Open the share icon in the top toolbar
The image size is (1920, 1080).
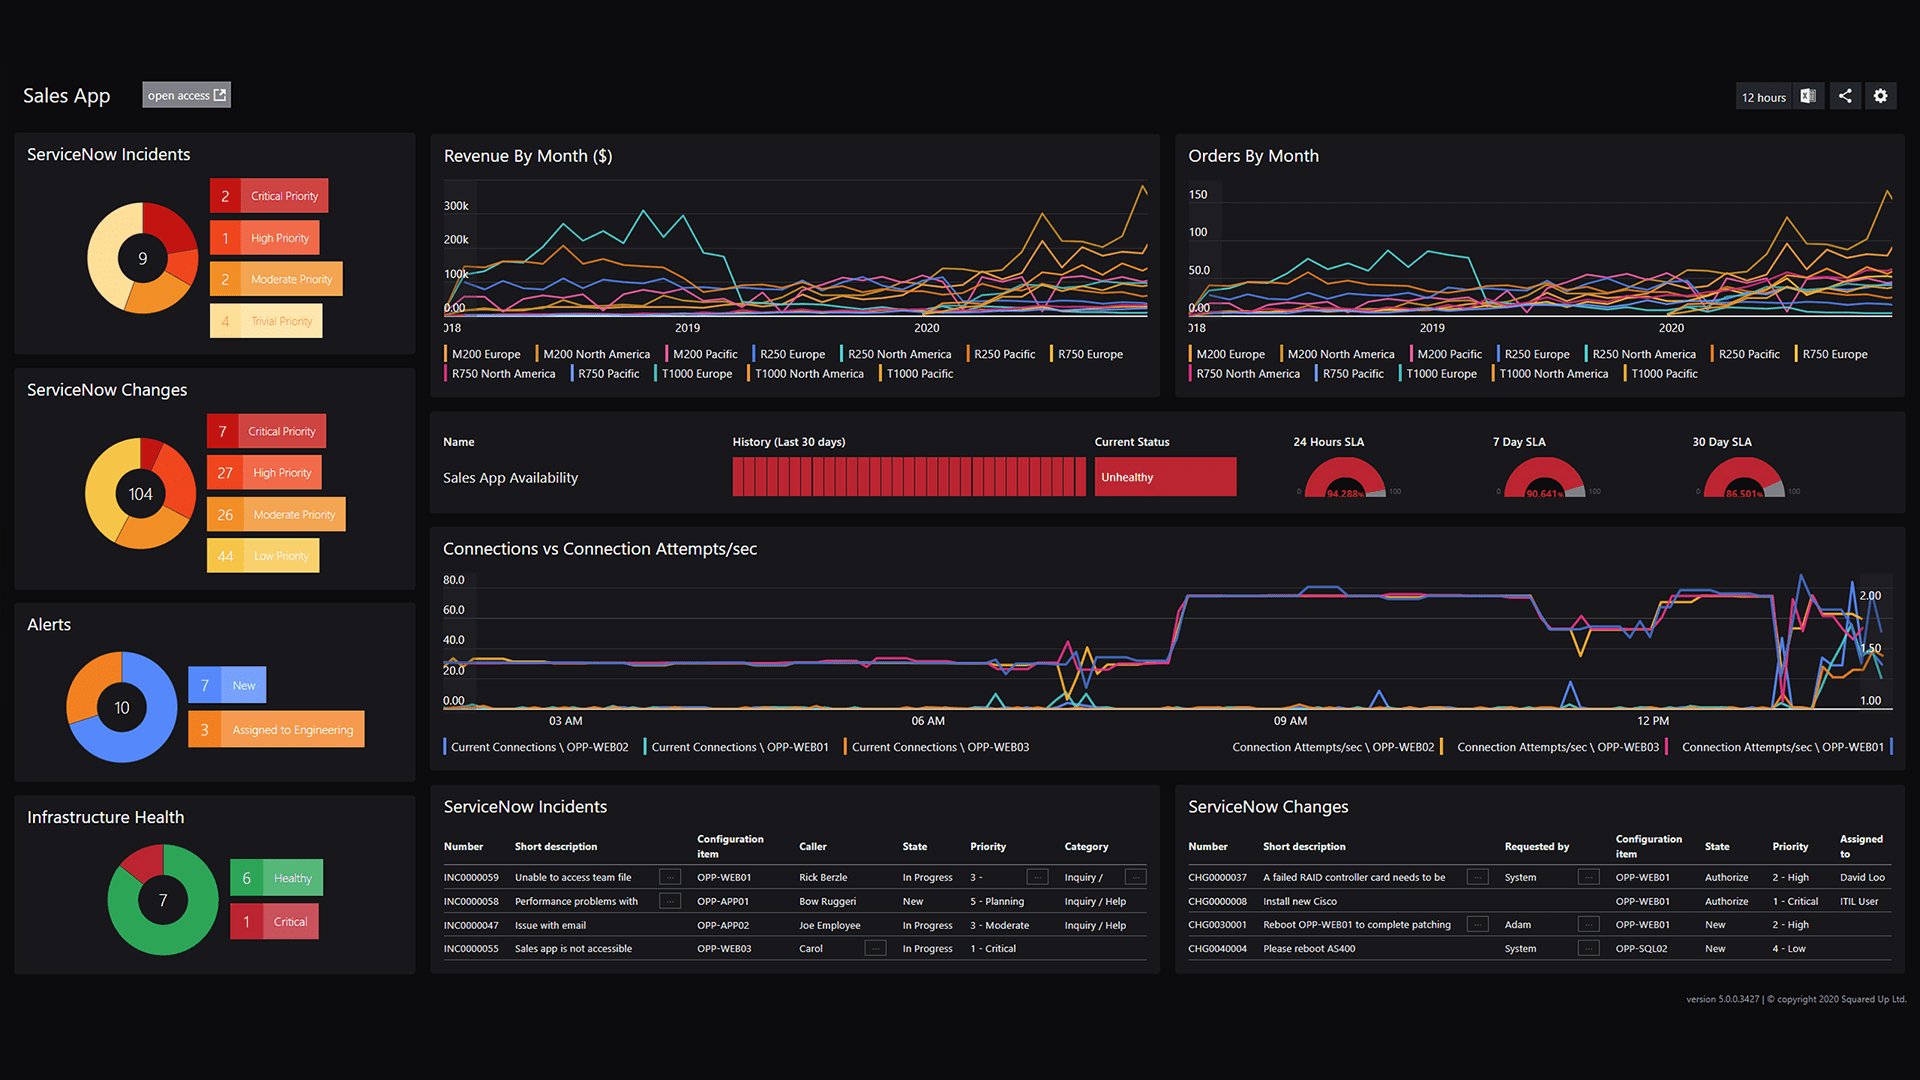tap(1844, 95)
